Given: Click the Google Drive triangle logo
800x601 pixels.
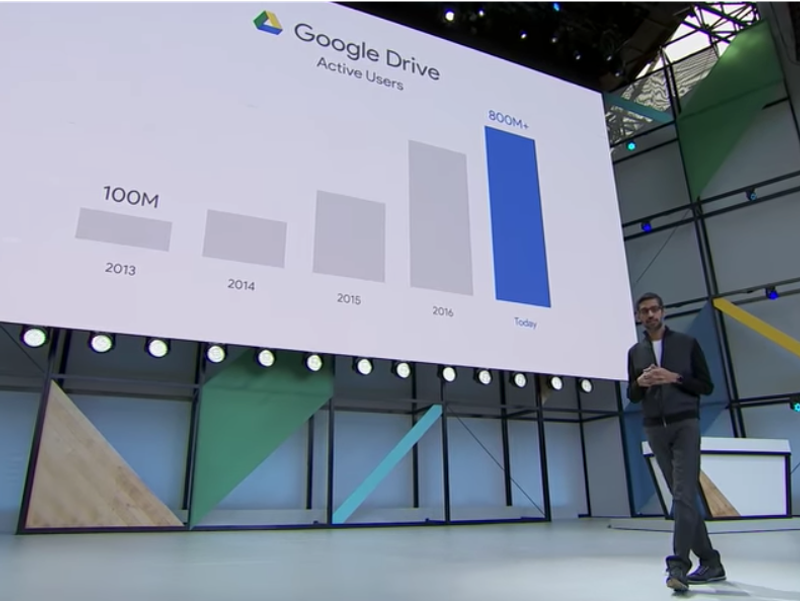Looking at the screenshot, I should pos(268,22).
